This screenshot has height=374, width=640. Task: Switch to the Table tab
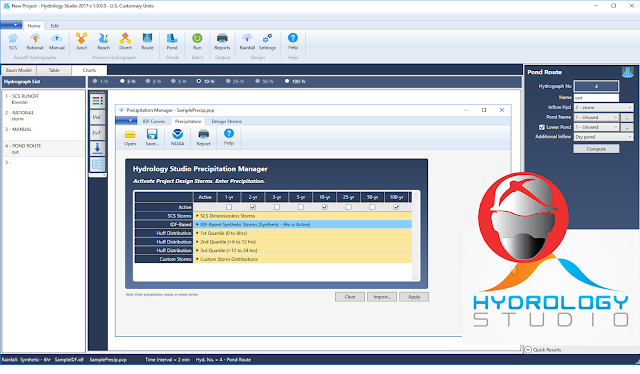tap(54, 70)
